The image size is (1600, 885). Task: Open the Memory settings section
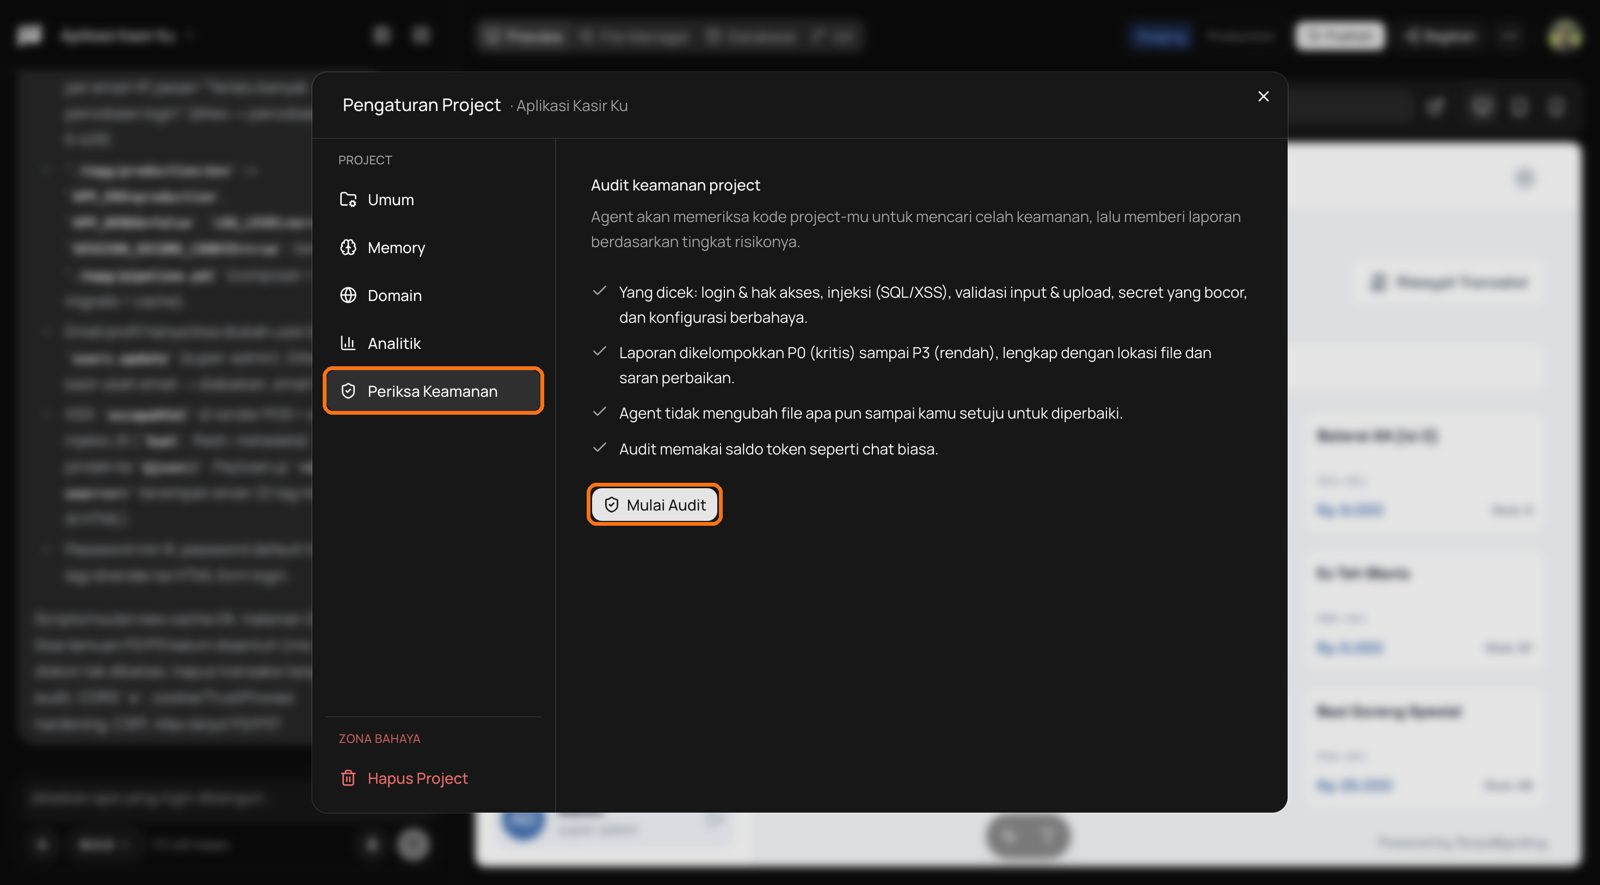tap(433, 248)
